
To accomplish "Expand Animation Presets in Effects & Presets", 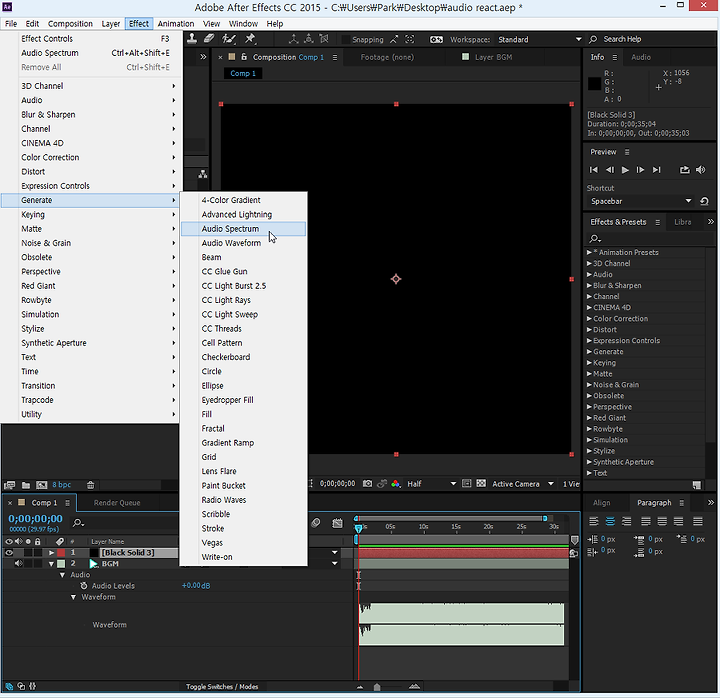I will coord(589,252).
